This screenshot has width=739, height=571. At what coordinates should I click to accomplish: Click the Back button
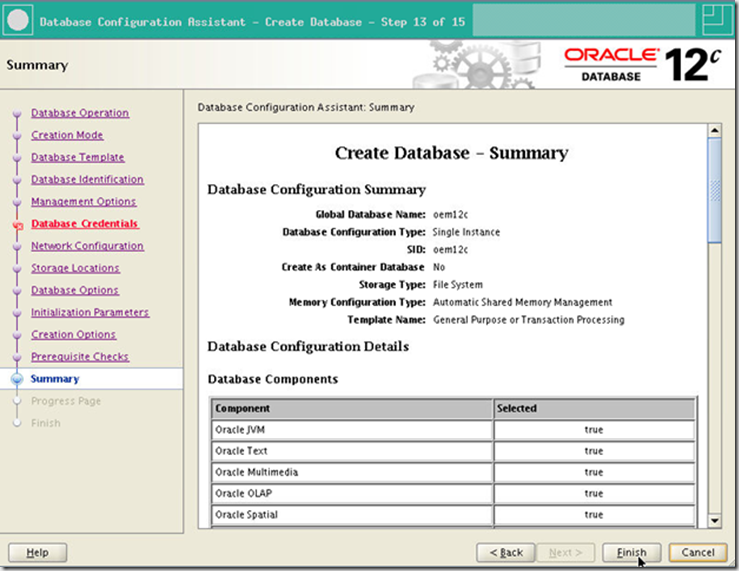point(505,552)
